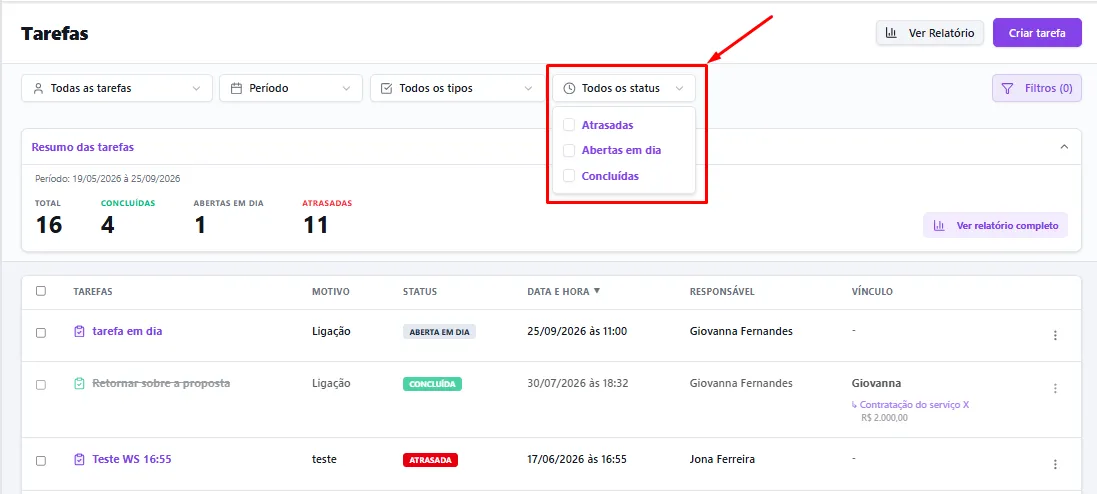The width and height of the screenshot is (1097, 494).
Task: Select the Retornar sobre a proposta row checkbox
Action: (41, 385)
